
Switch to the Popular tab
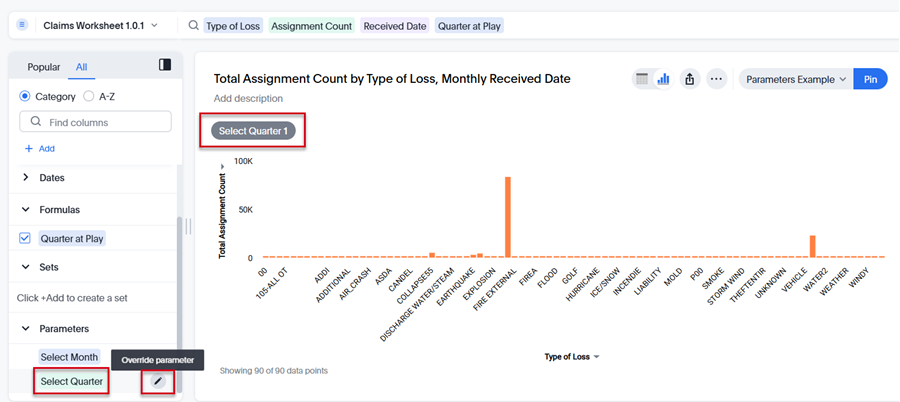(x=44, y=67)
